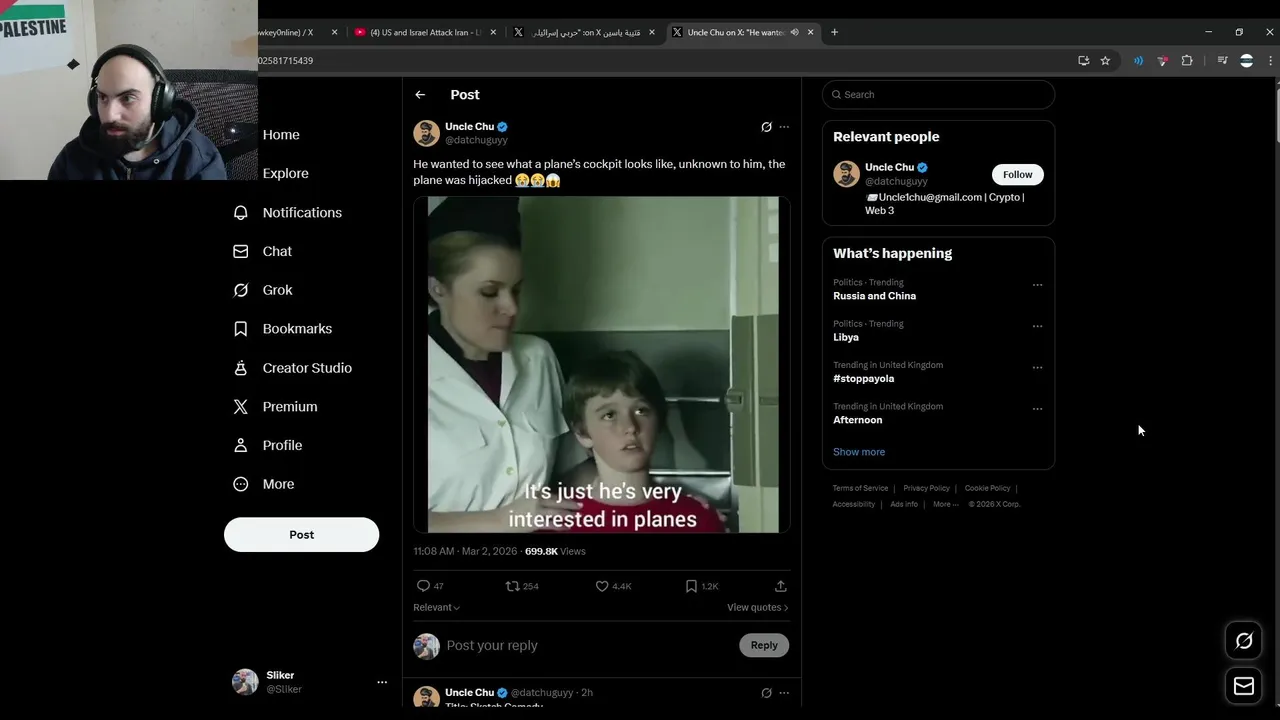Open the floating messages envelope button

(x=1244, y=686)
